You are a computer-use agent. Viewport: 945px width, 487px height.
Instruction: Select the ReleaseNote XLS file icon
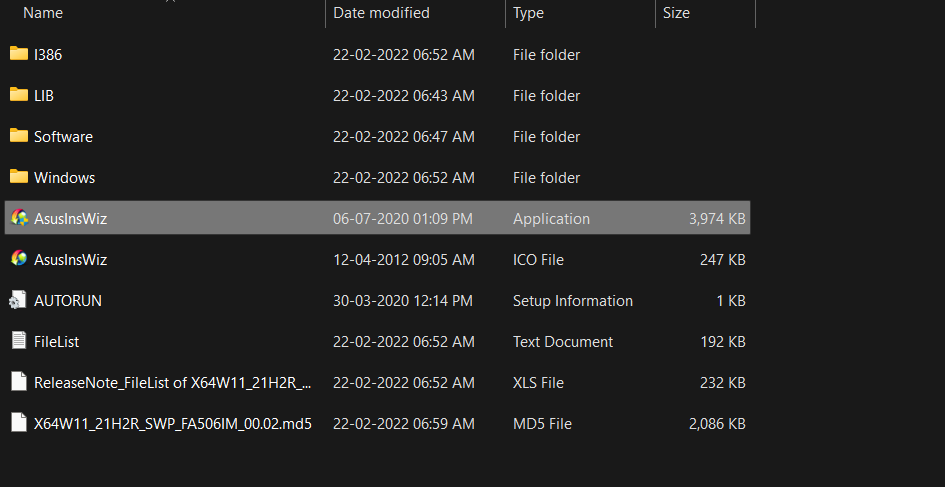click(19, 382)
